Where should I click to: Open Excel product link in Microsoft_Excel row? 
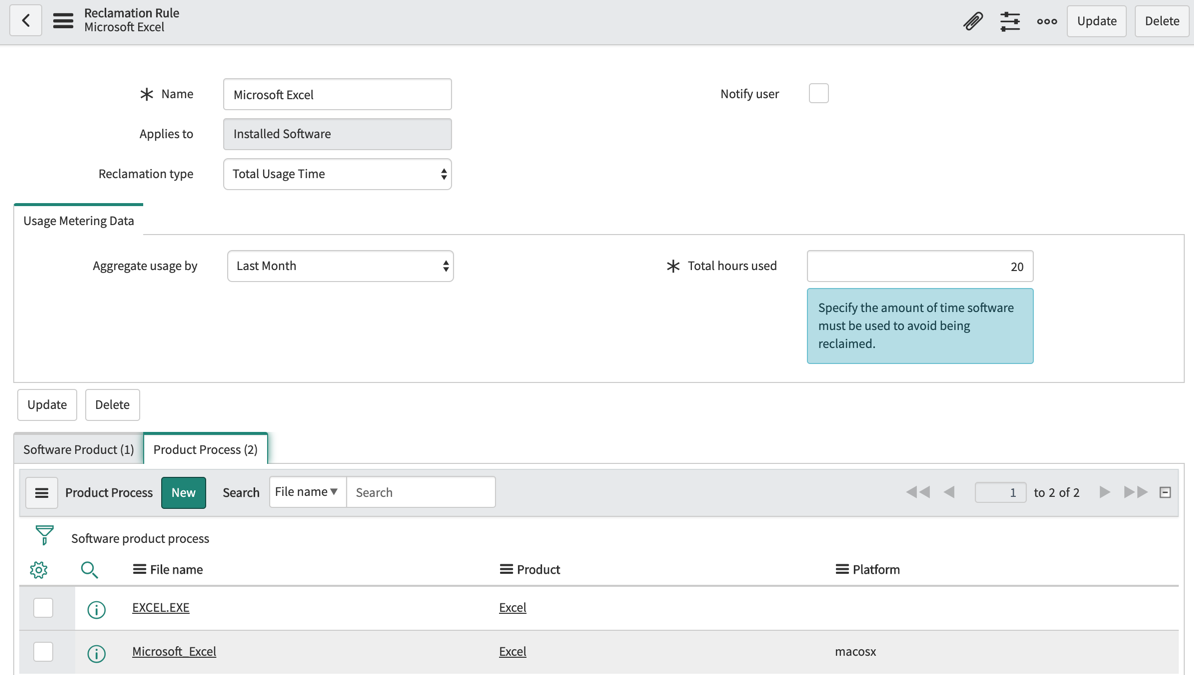click(512, 652)
